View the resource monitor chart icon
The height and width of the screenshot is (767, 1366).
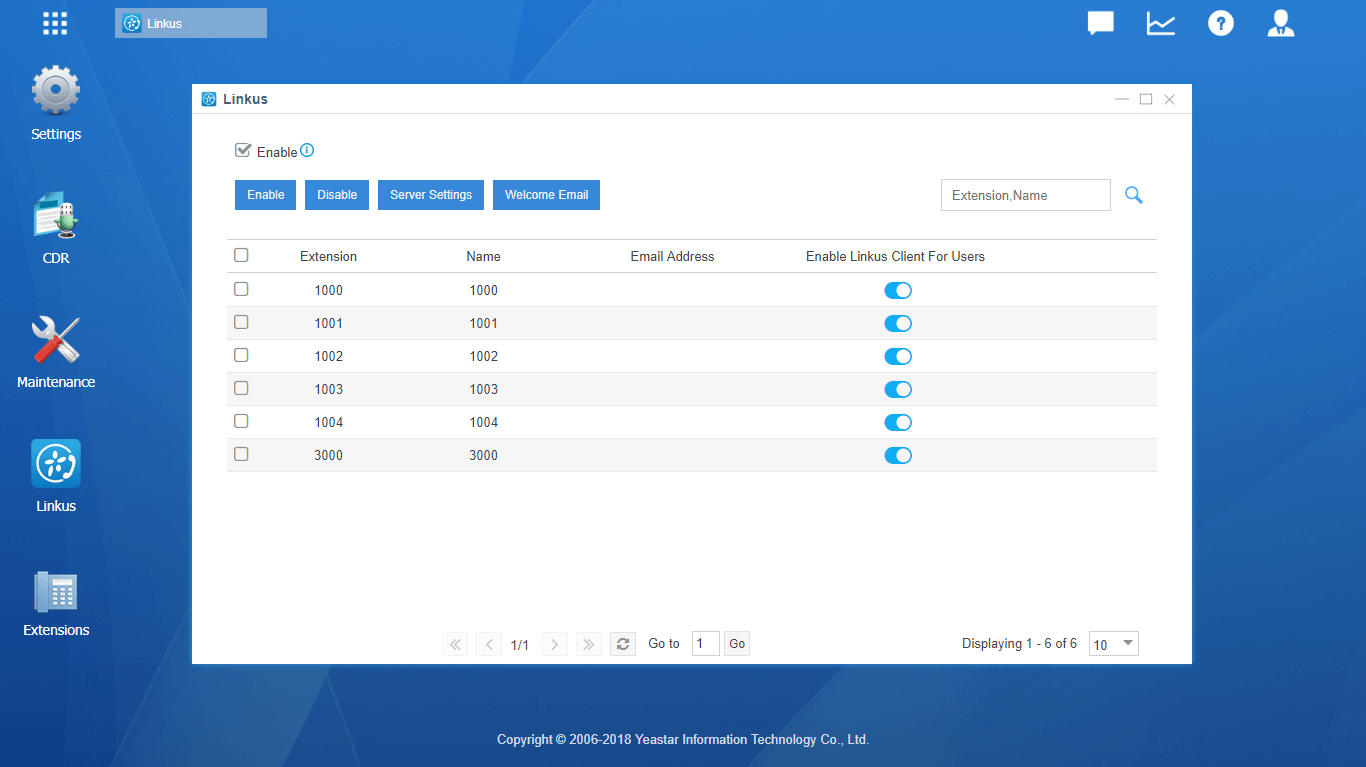pos(1161,23)
